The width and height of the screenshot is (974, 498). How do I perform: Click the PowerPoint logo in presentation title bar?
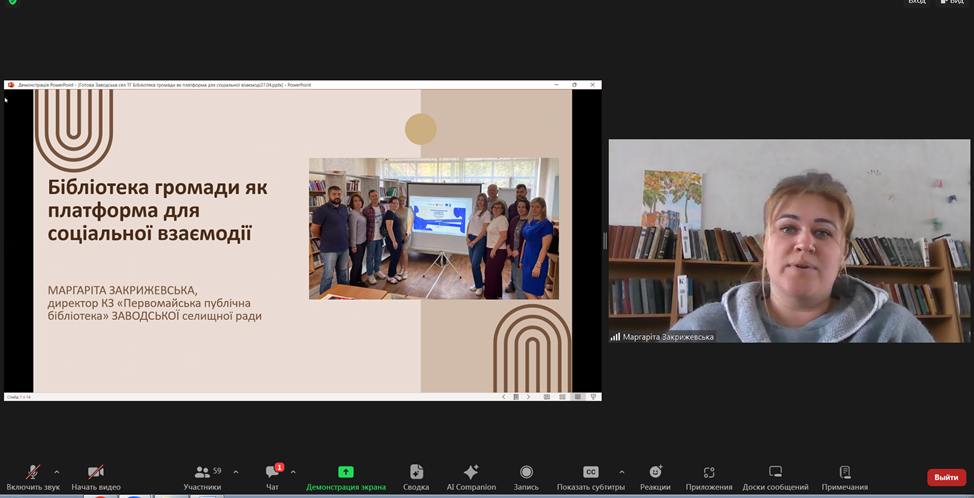11,84
